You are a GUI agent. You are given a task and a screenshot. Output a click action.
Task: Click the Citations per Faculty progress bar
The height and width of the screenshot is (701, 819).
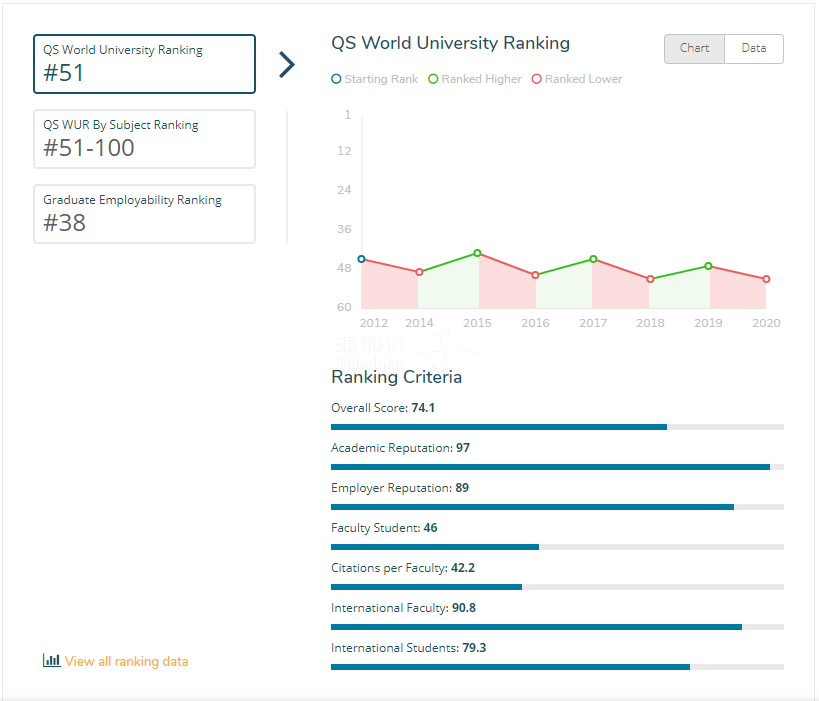pos(557,587)
